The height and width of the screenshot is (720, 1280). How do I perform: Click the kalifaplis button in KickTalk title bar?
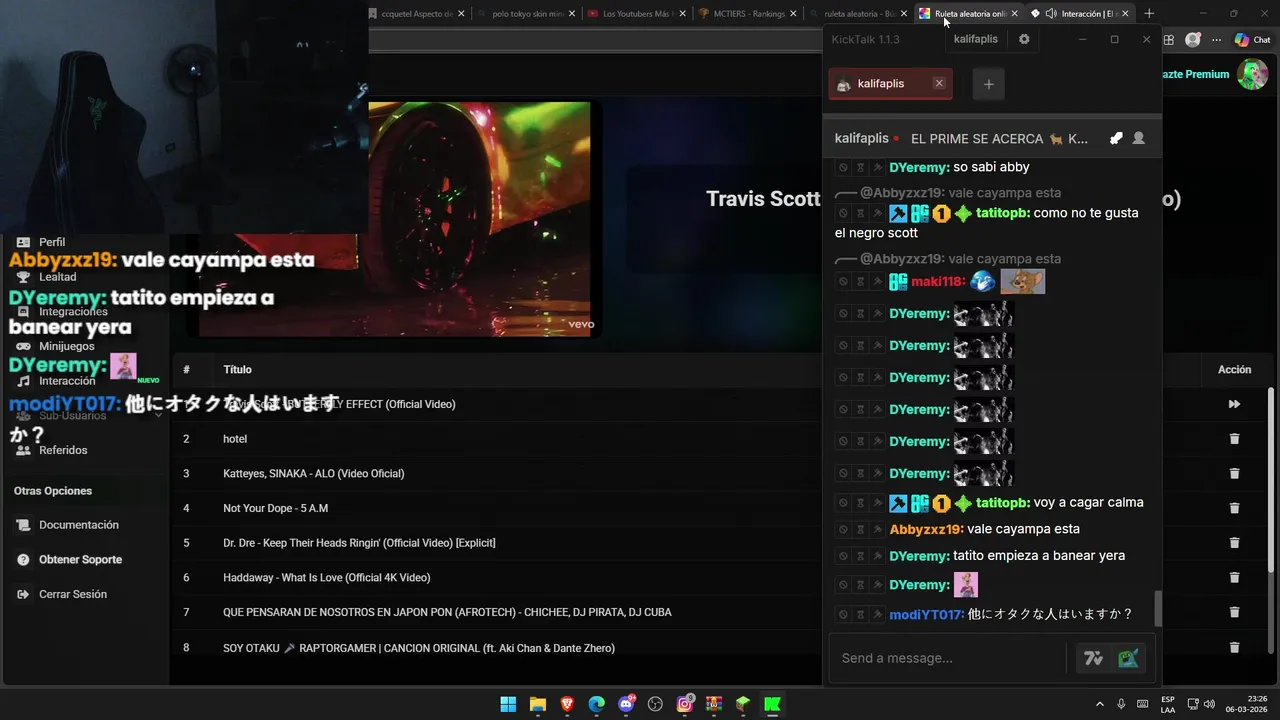[976, 39]
